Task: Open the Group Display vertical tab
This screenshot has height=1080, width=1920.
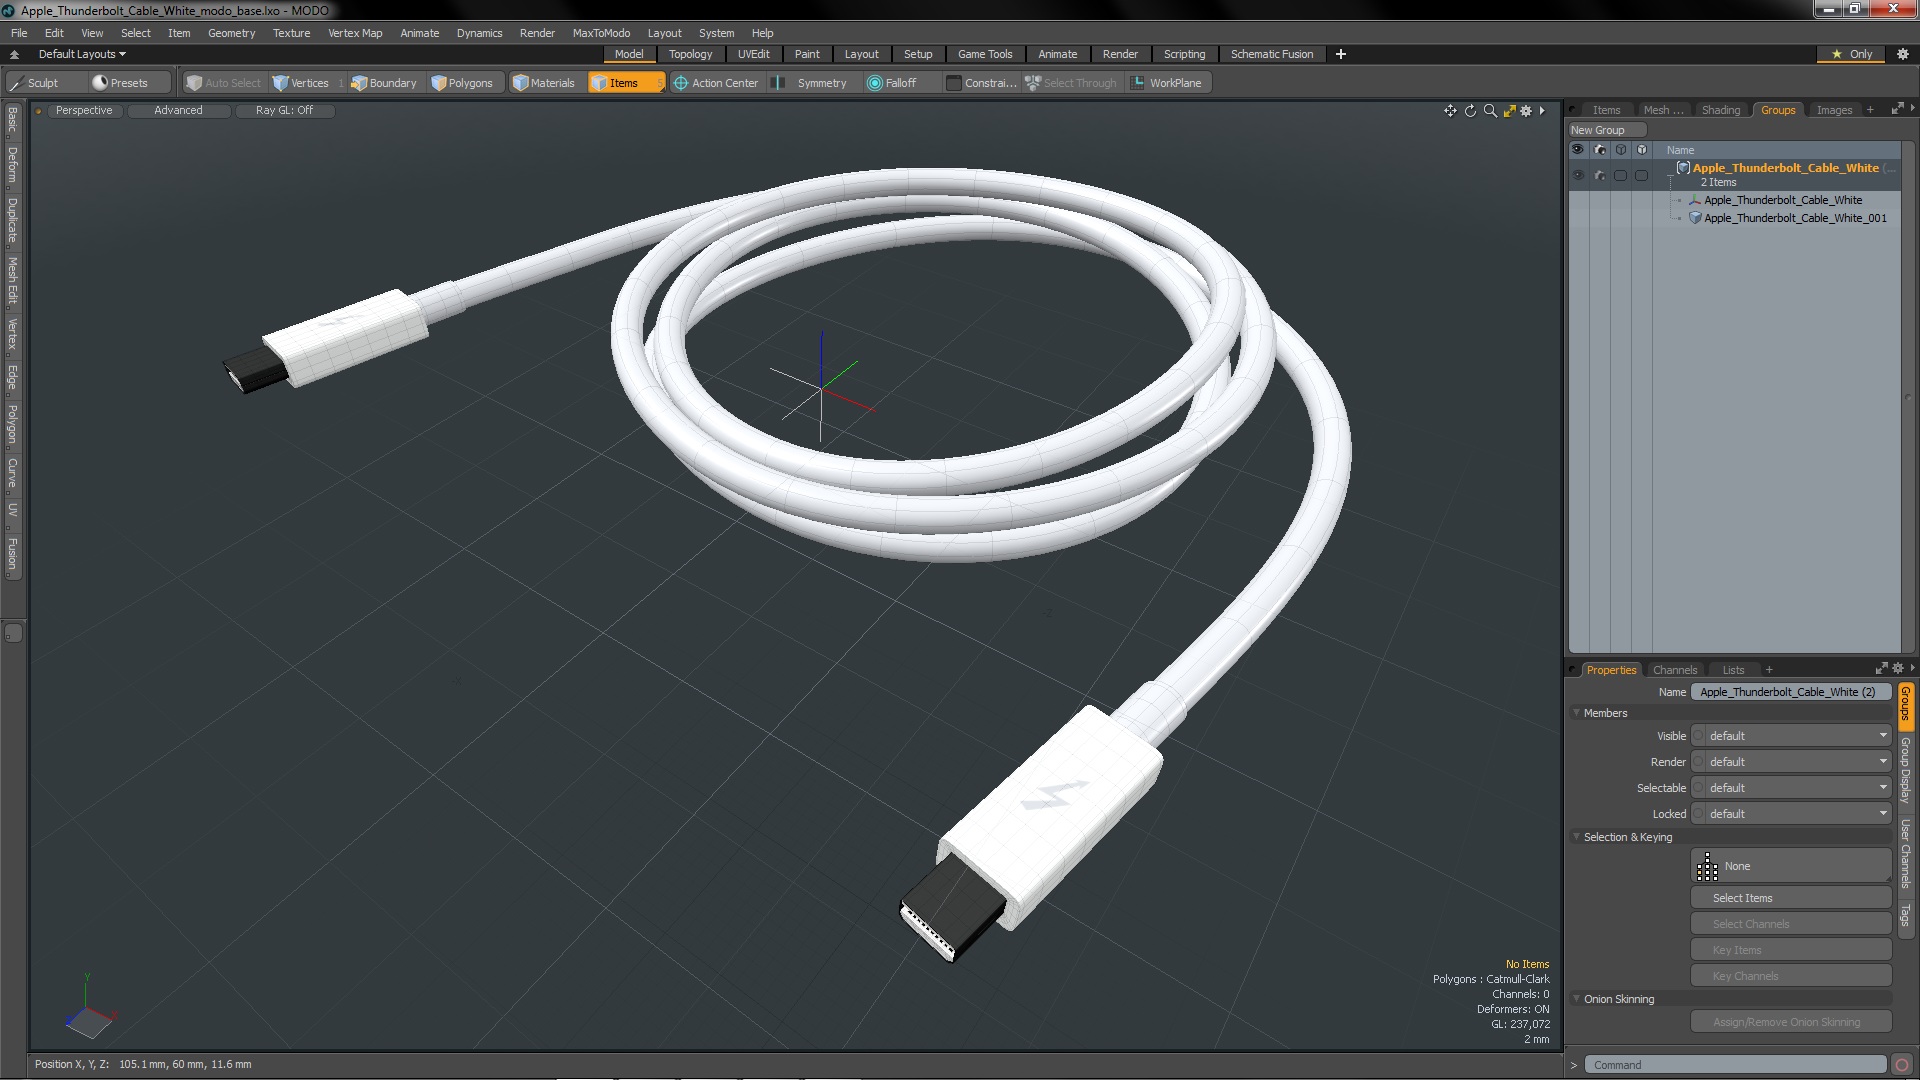Action: tap(1905, 770)
